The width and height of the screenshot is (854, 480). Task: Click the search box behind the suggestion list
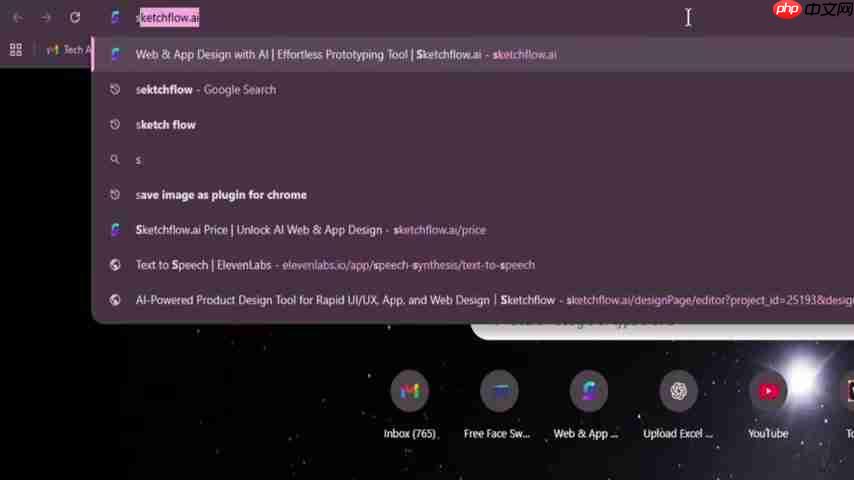click(662, 330)
